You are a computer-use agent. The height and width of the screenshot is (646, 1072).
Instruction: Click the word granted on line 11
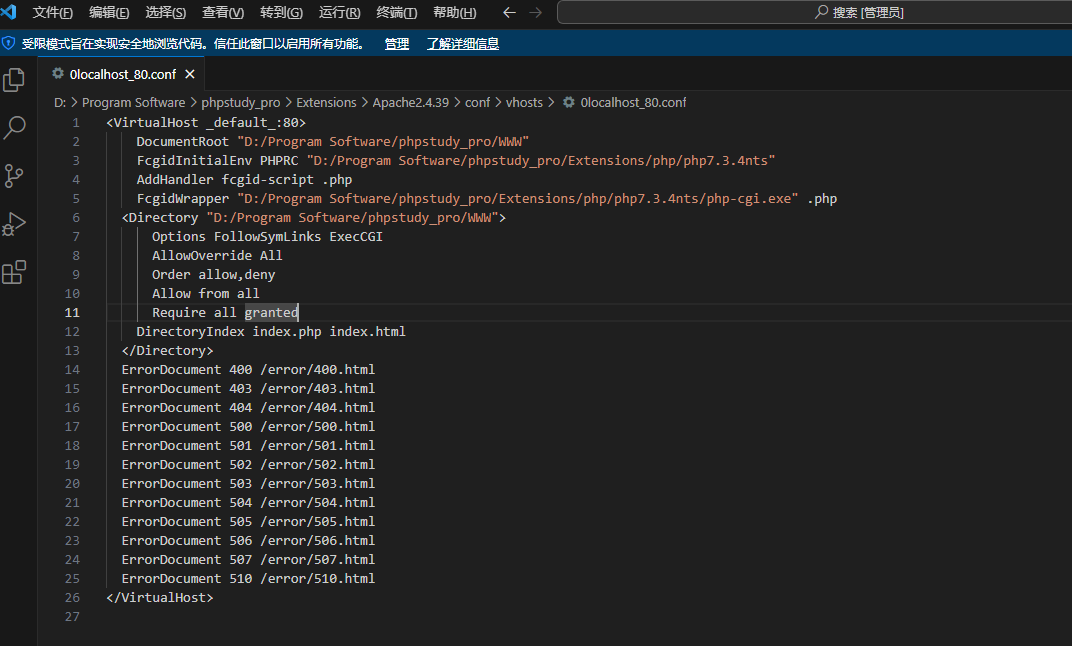click(271, 312)
